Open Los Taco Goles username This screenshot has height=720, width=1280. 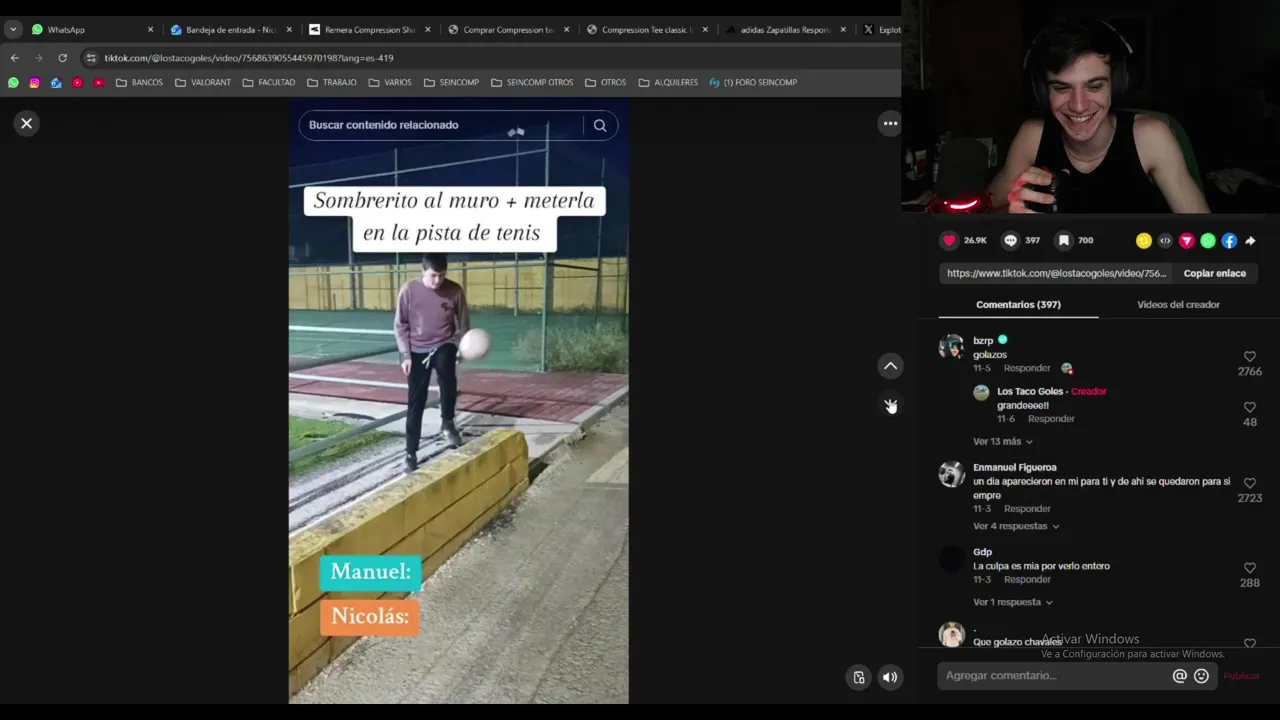[x=1030, y=391]
